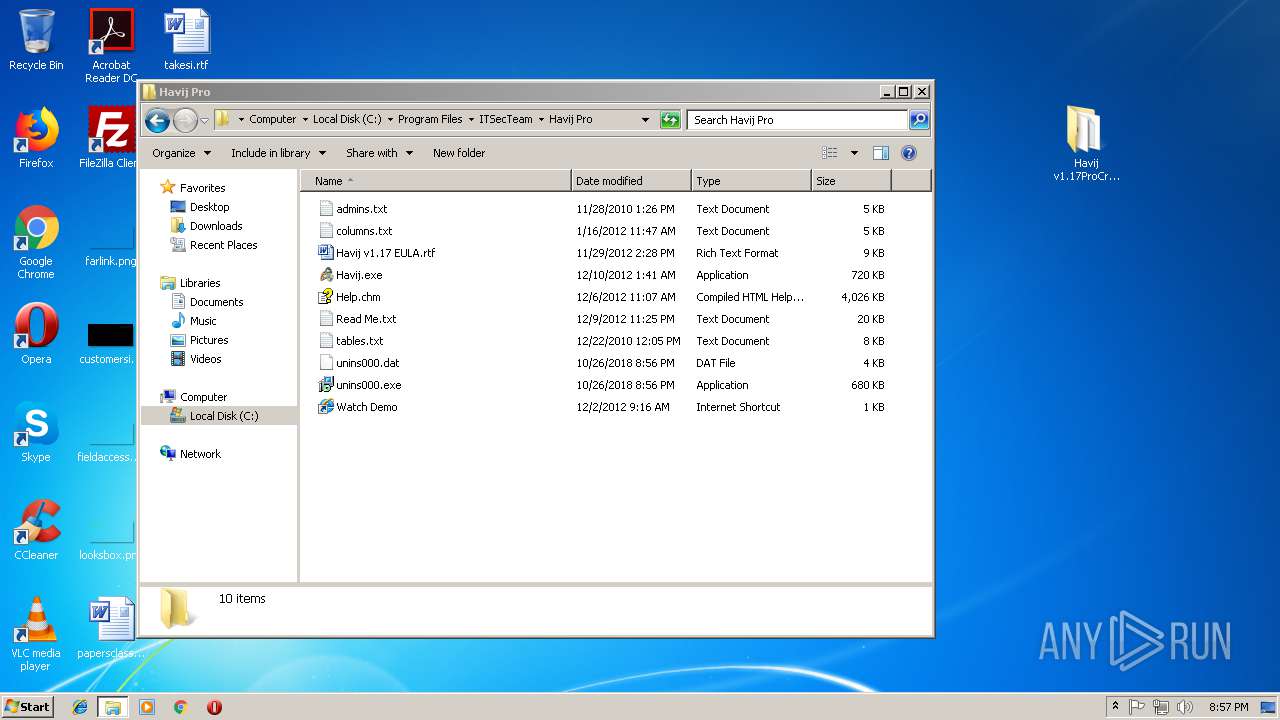Launch Chrome from the taskbar
This screenshot has width=1280, height=720.
181,707
